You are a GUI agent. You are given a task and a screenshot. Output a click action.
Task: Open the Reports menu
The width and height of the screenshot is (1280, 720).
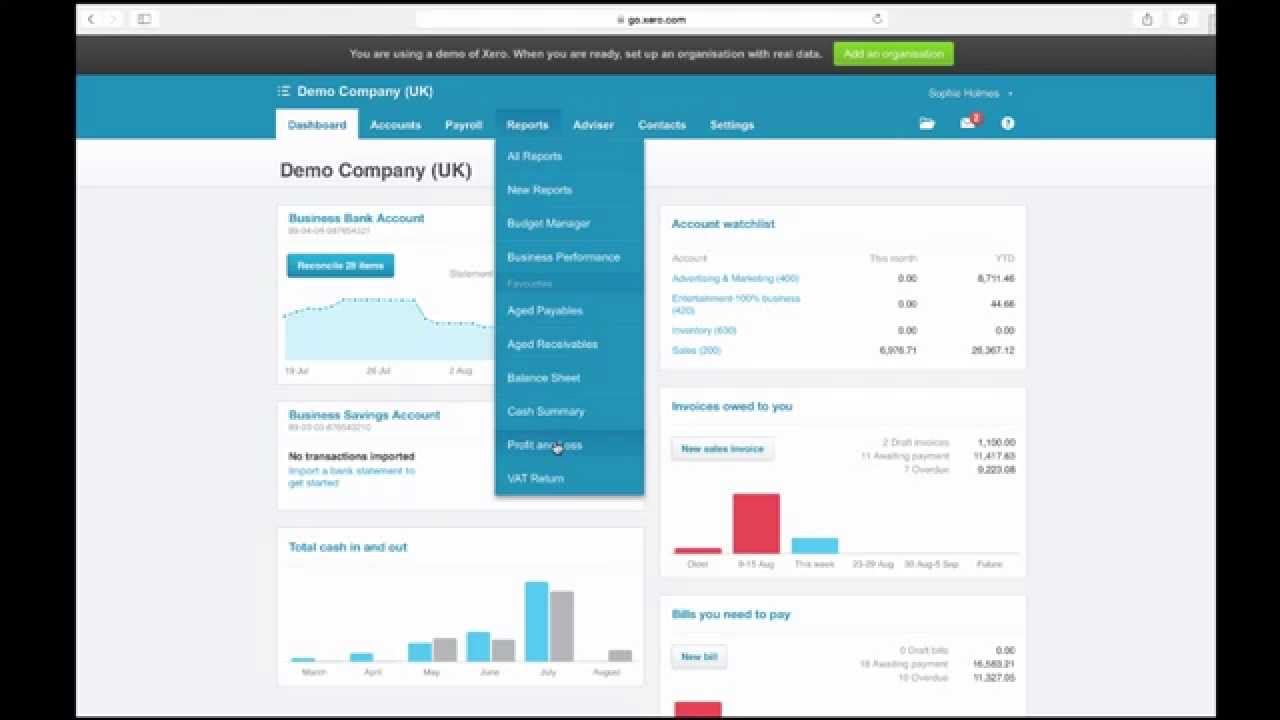[527, 125]
